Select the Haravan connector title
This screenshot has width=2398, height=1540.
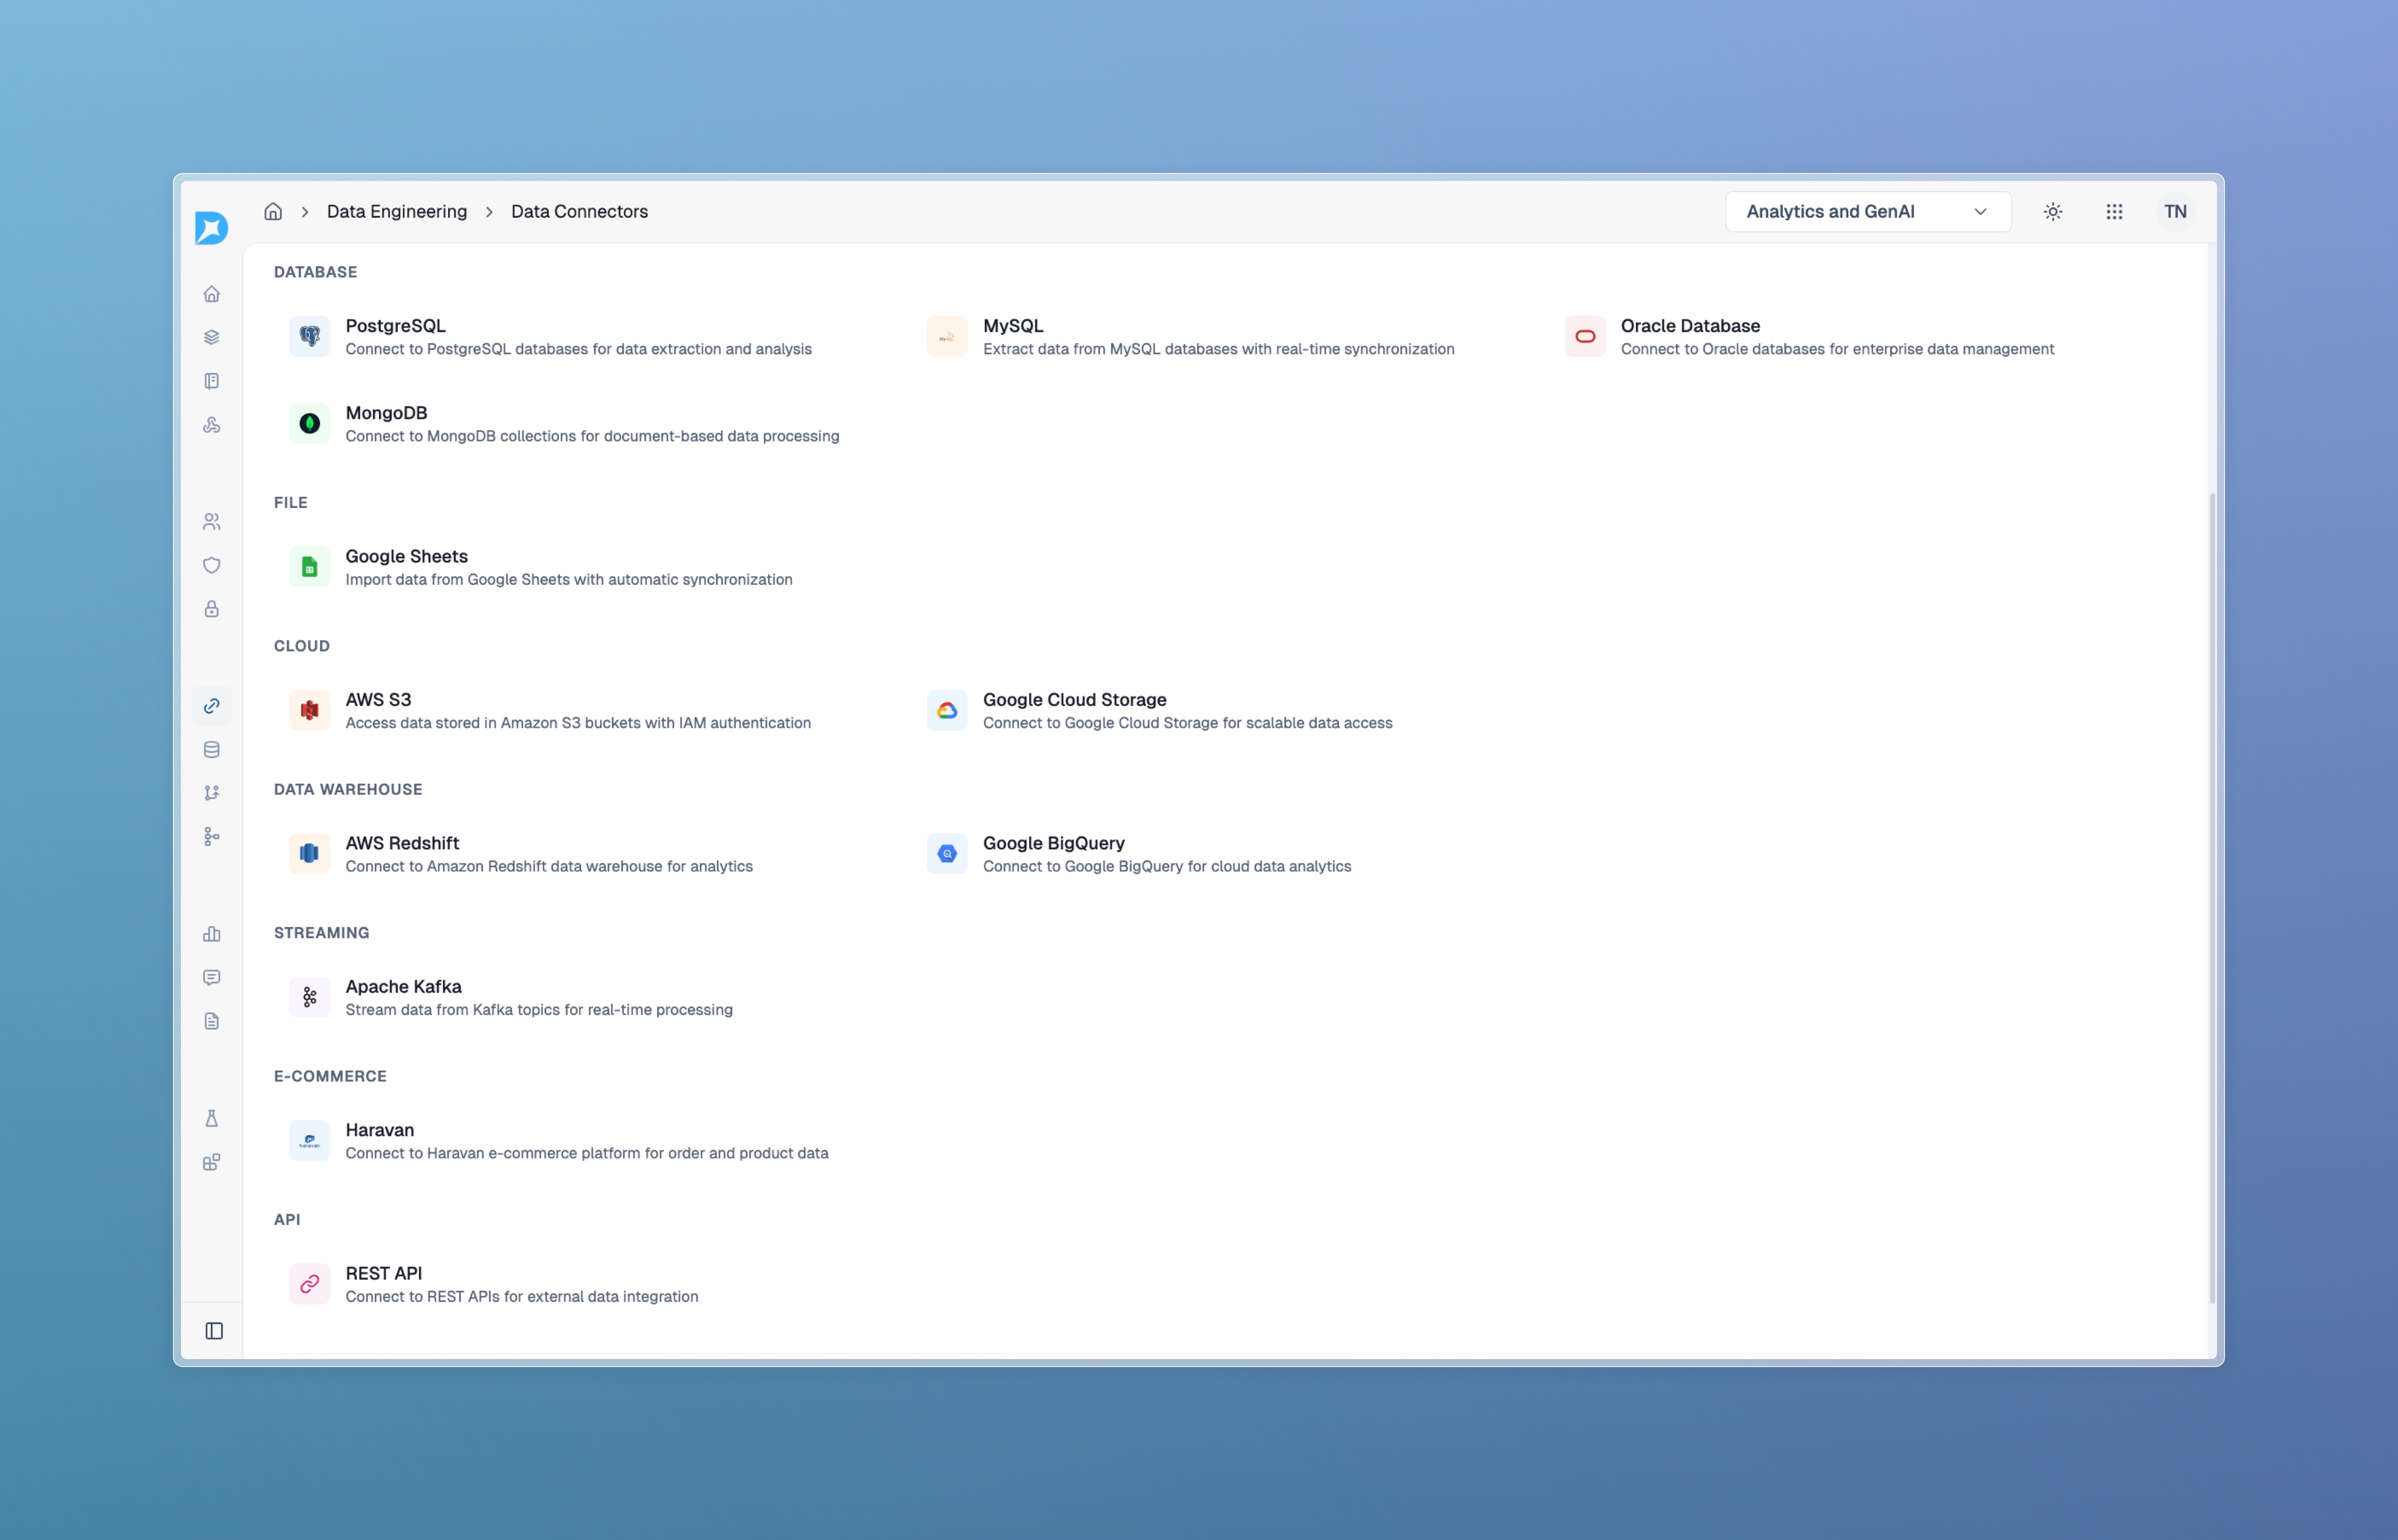coord(379,1130)
